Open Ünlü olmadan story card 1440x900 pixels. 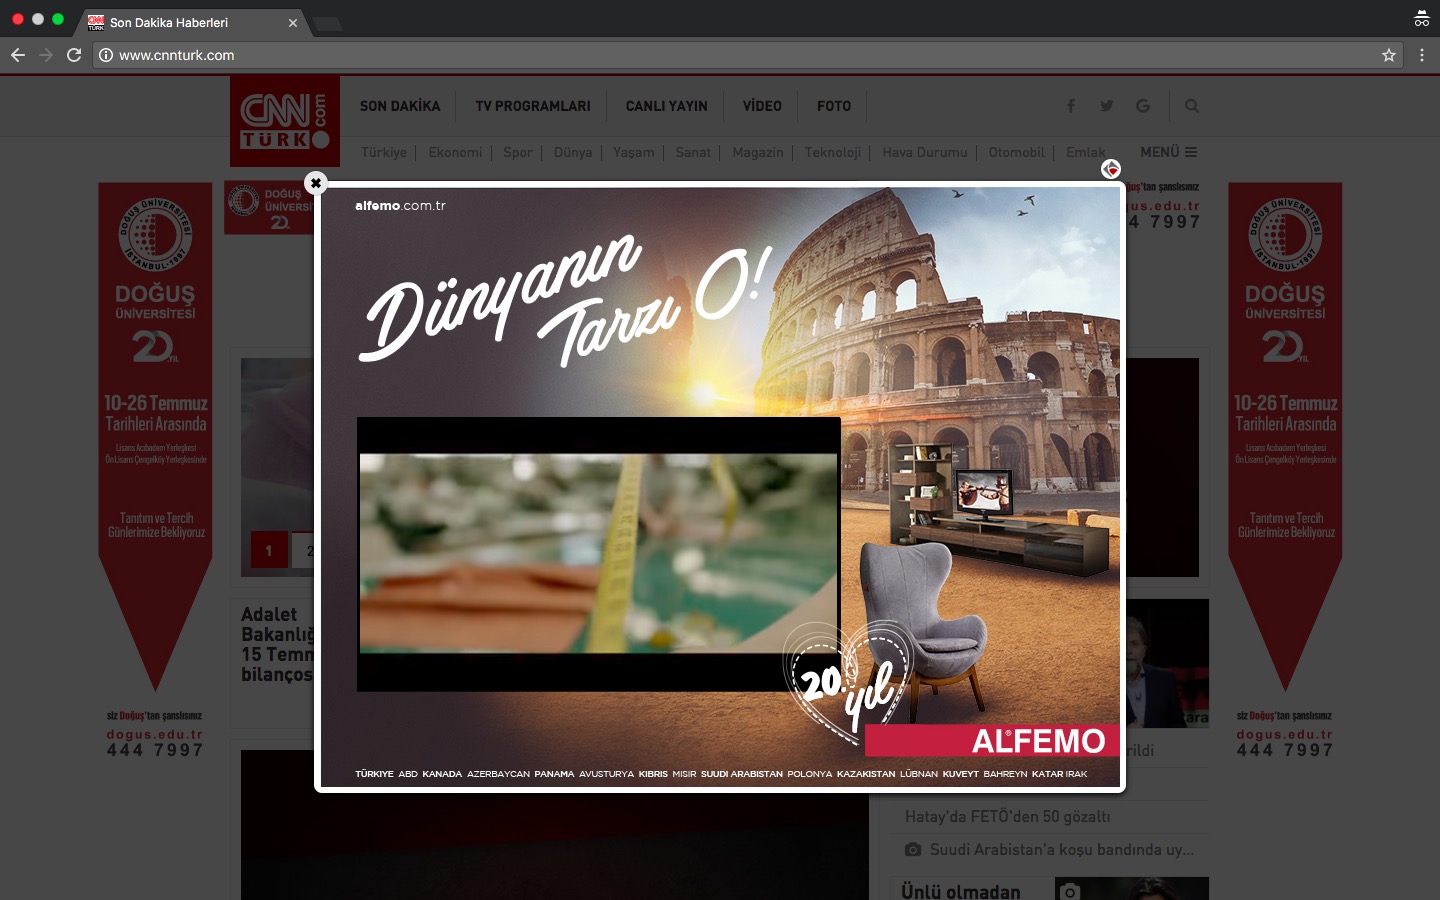pos(1049,889)
